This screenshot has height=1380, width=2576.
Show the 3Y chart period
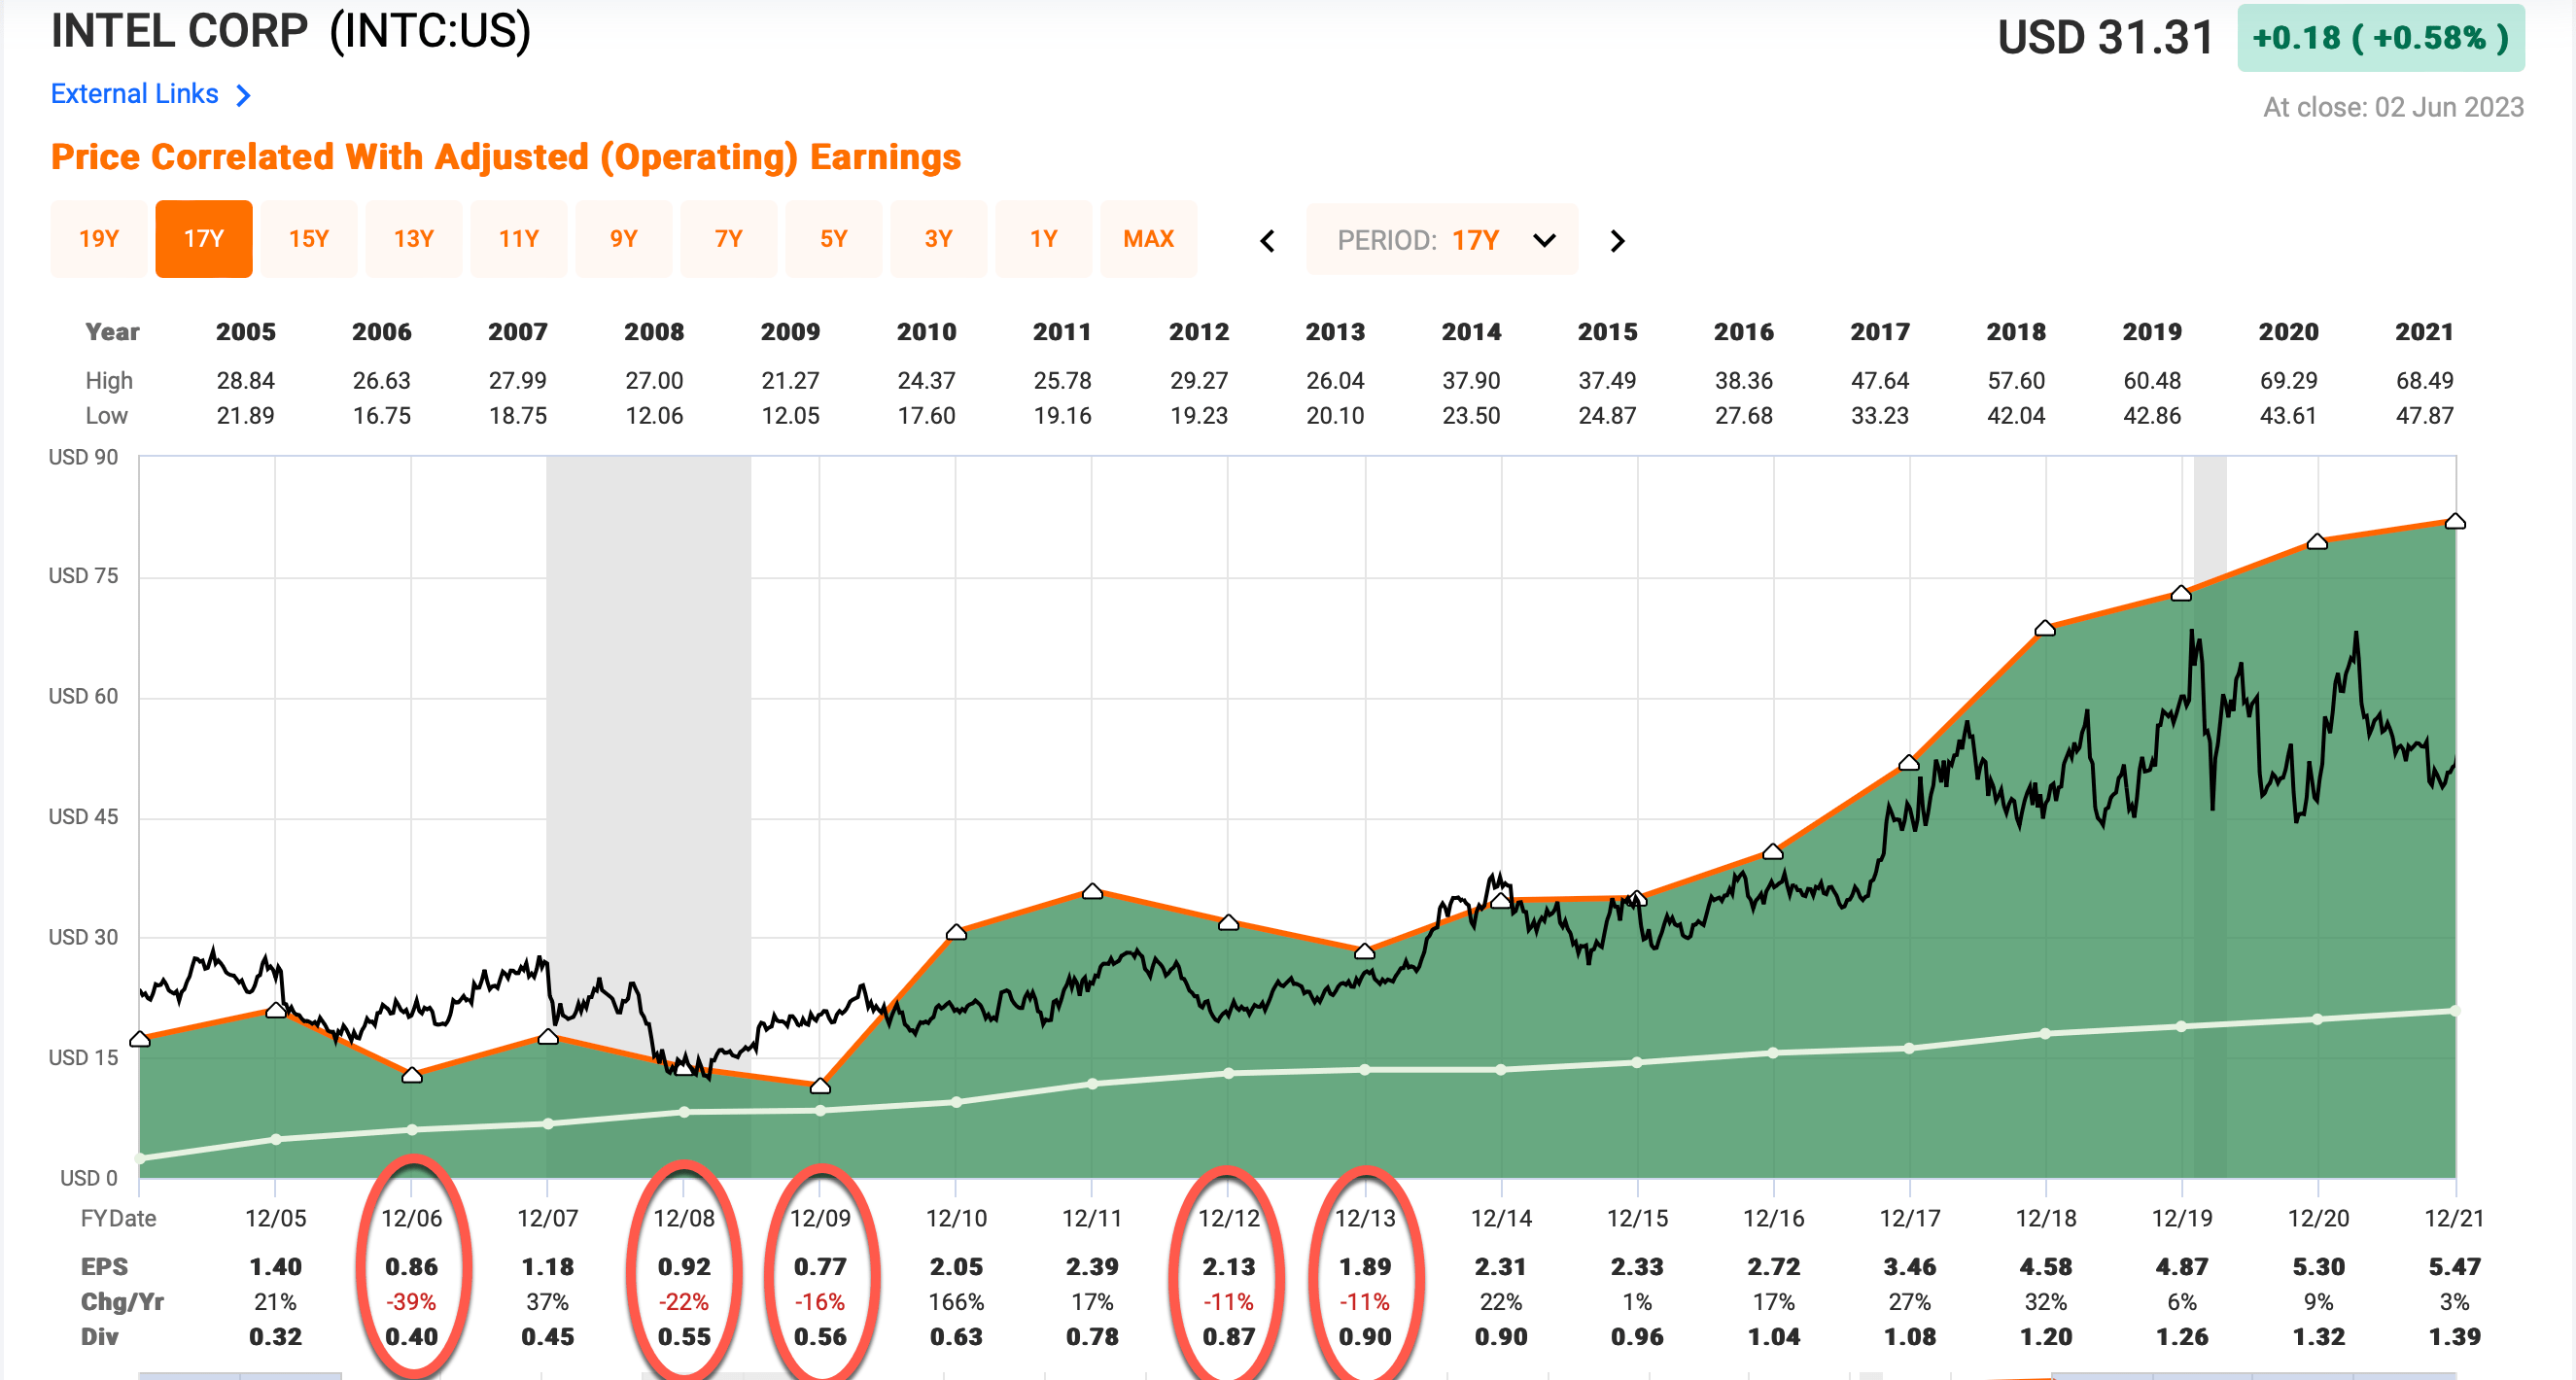939,239
